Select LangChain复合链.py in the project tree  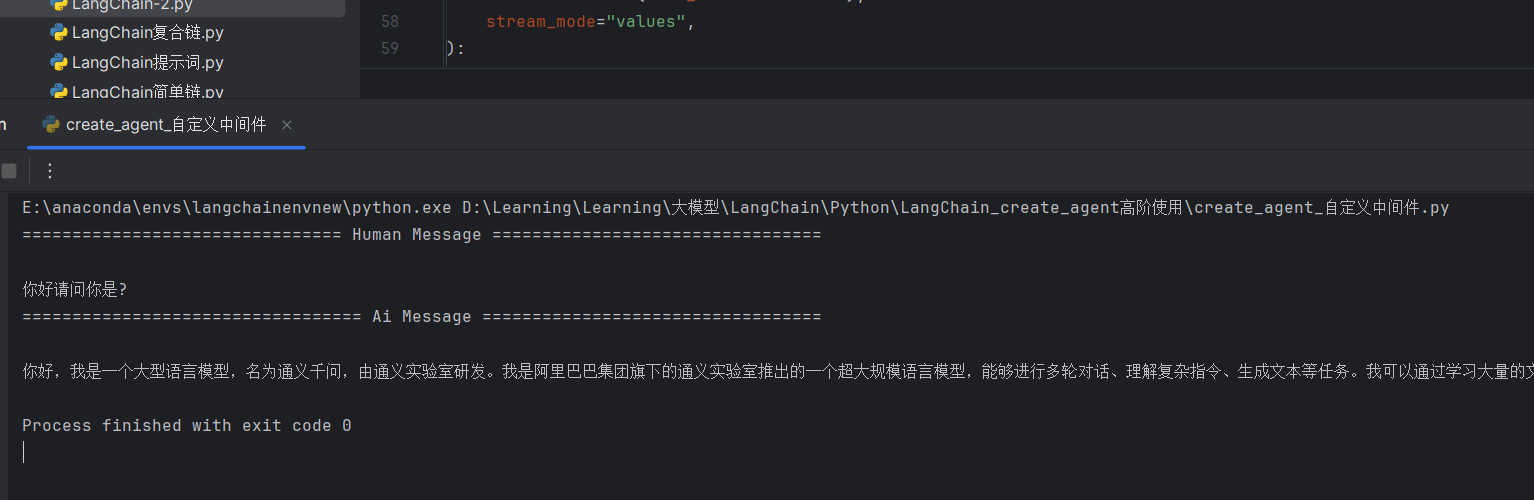[x=137, y=33]
